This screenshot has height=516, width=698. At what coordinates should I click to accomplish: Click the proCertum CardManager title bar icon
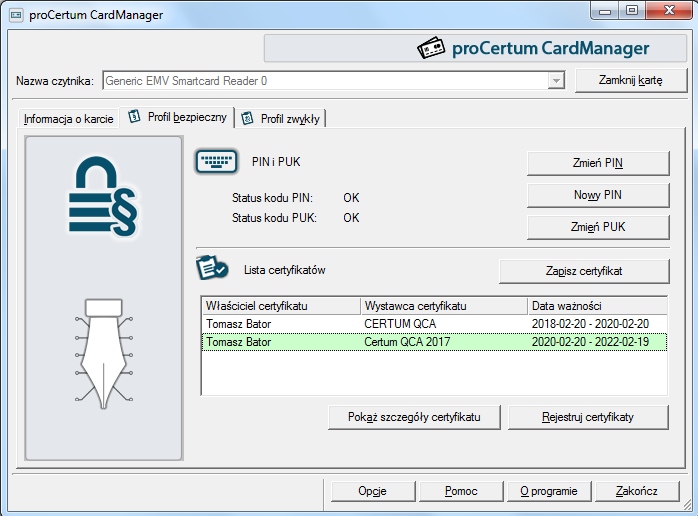16,15
